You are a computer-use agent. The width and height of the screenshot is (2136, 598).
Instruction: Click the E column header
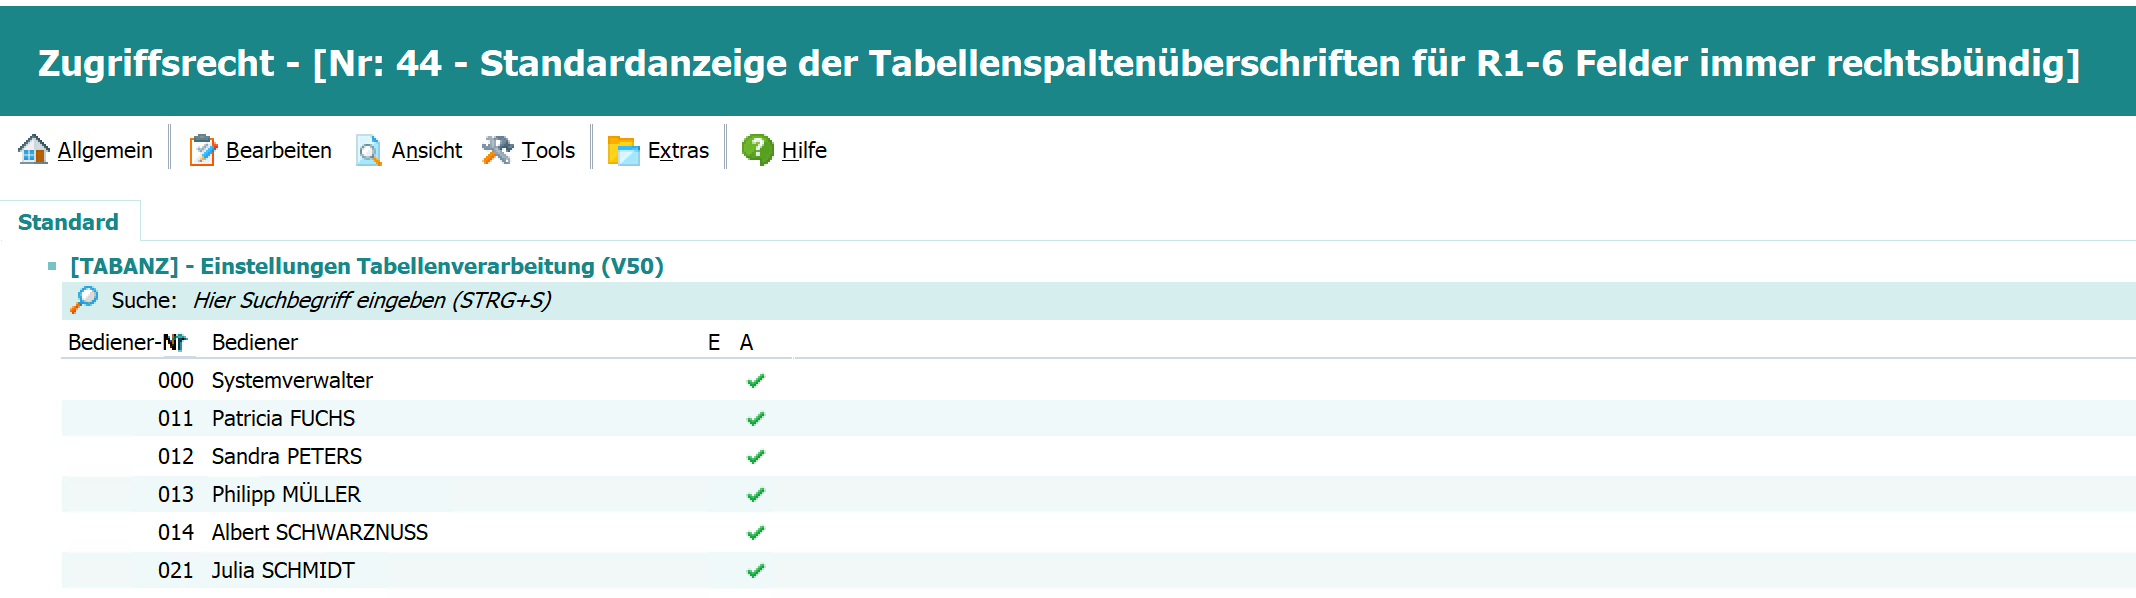click(x=714, y=342)
